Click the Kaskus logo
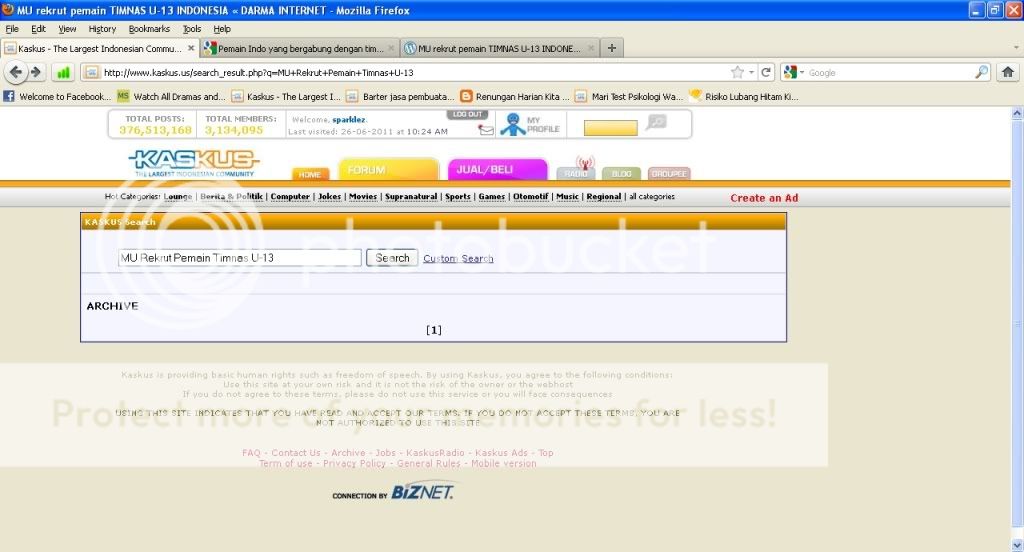 point(194,162)
